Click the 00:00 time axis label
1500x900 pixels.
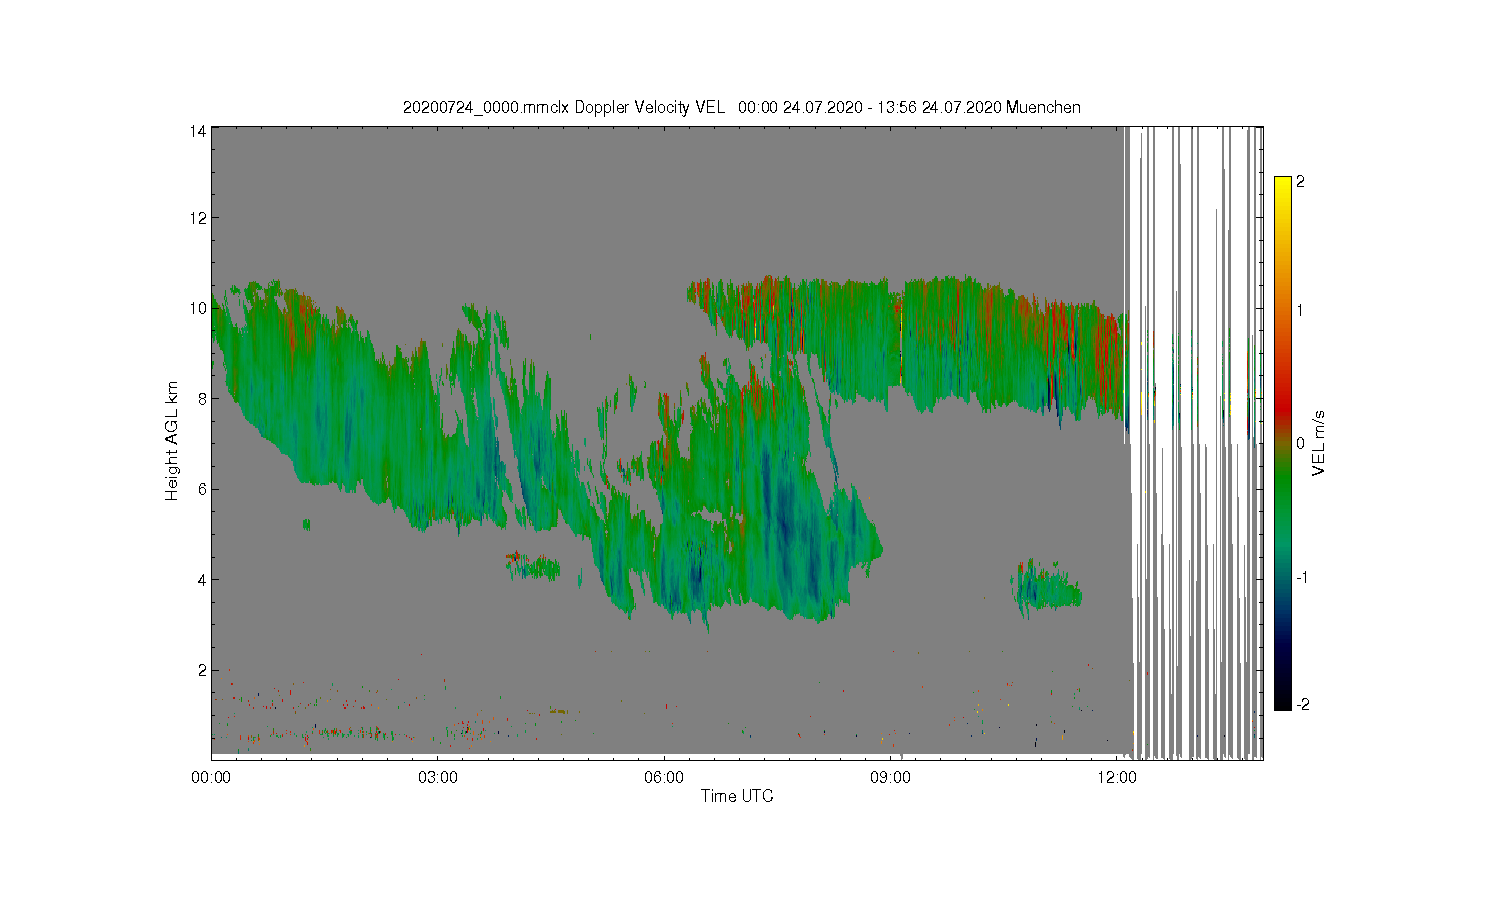(211, 777)
